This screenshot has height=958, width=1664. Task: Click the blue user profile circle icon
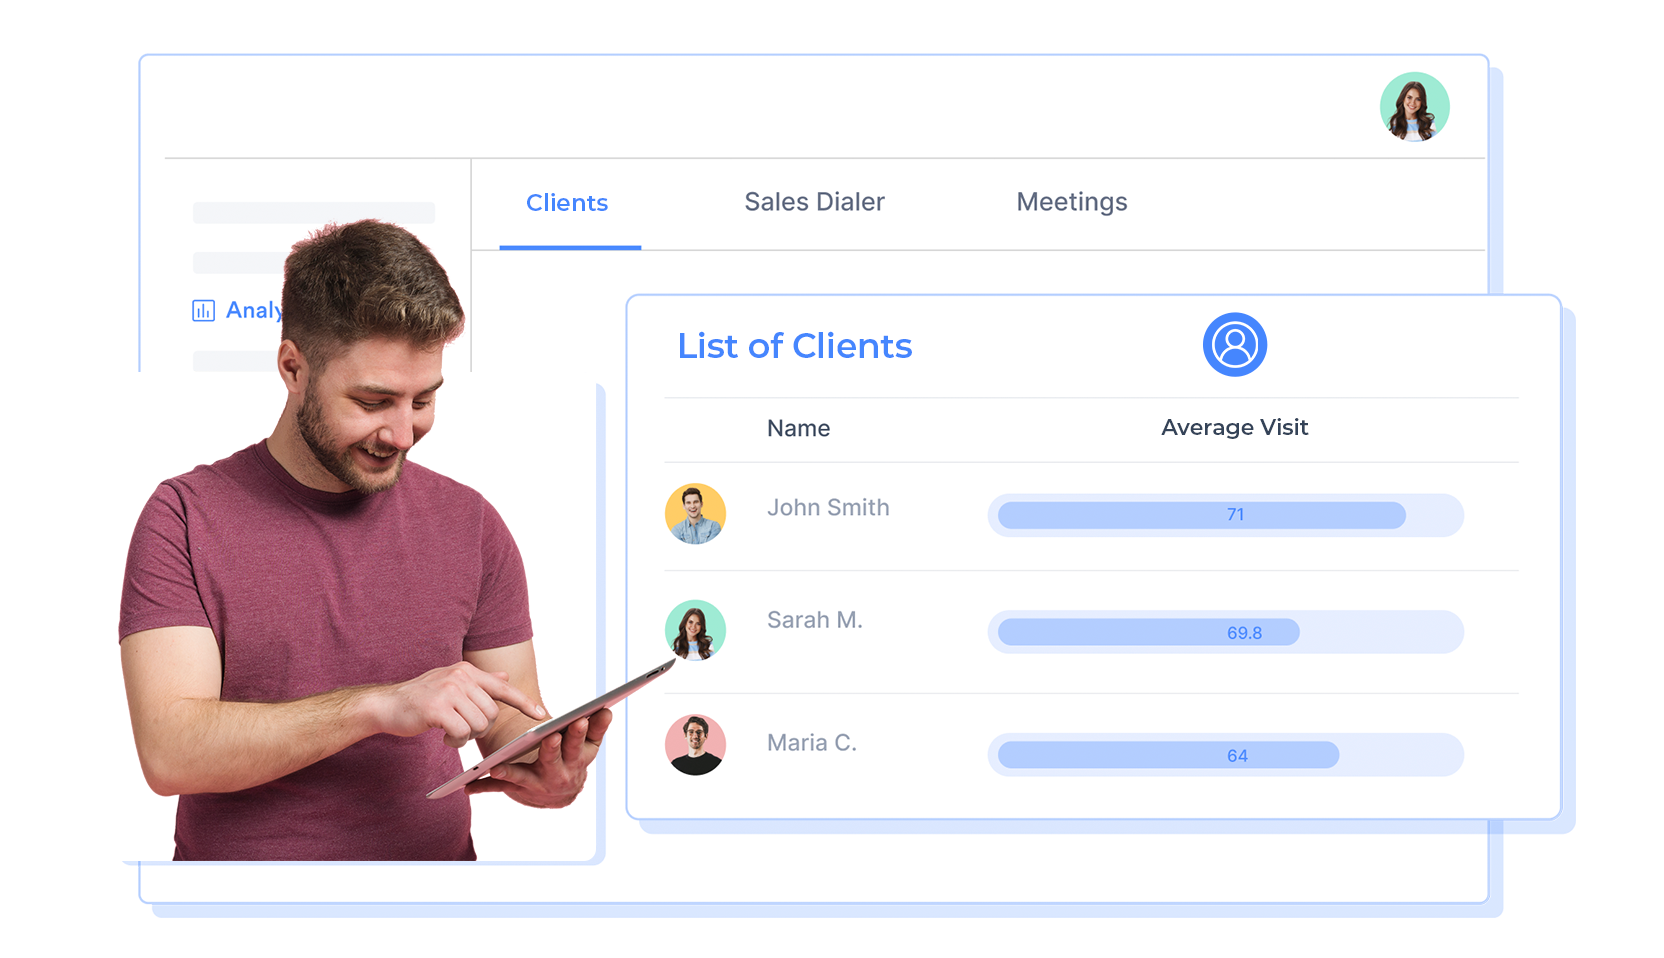(x=1234, y=345)
